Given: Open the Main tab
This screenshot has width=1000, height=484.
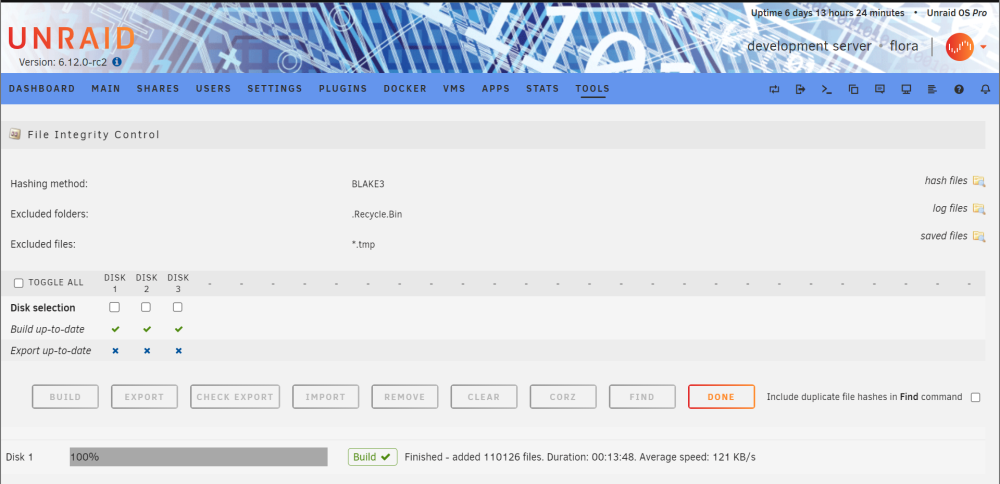Looking at the screenshot, I should 106,89.
